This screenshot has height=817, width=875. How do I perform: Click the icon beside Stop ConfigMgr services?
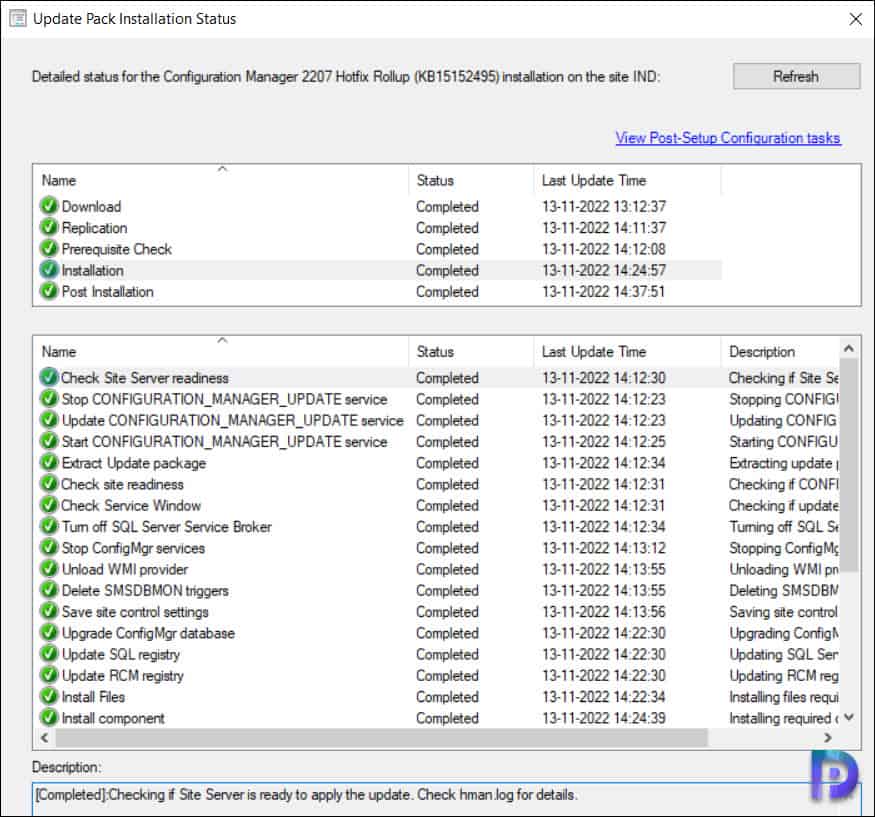(49, 547)
